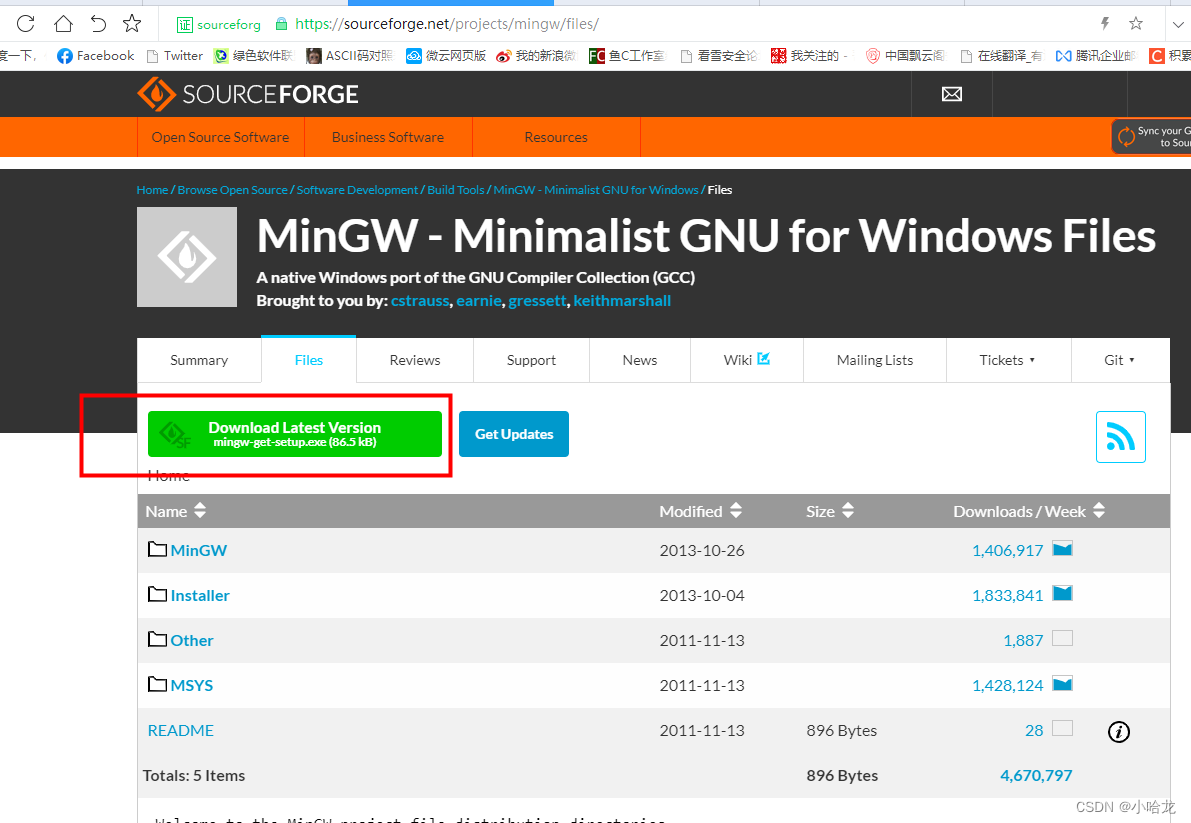Click the star icon at address bar right
The height and width of the screenshot is (823, 1191).
(1136, 24)
